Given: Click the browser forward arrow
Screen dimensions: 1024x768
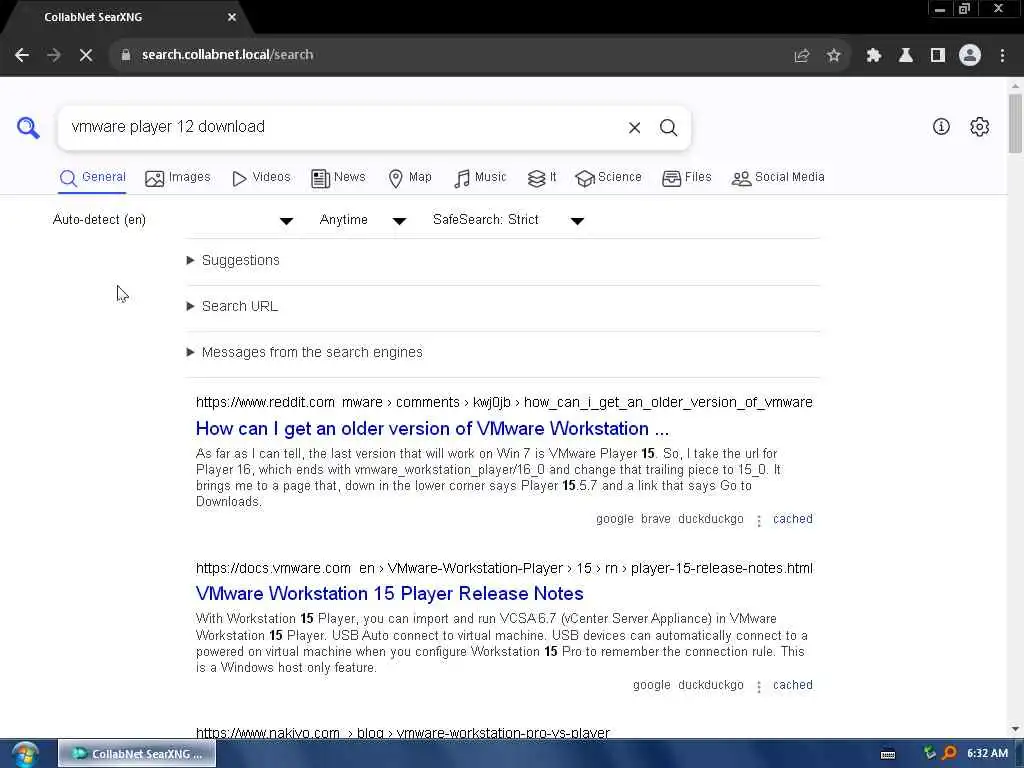Looking at the screenshot, I should click(54, 55).
